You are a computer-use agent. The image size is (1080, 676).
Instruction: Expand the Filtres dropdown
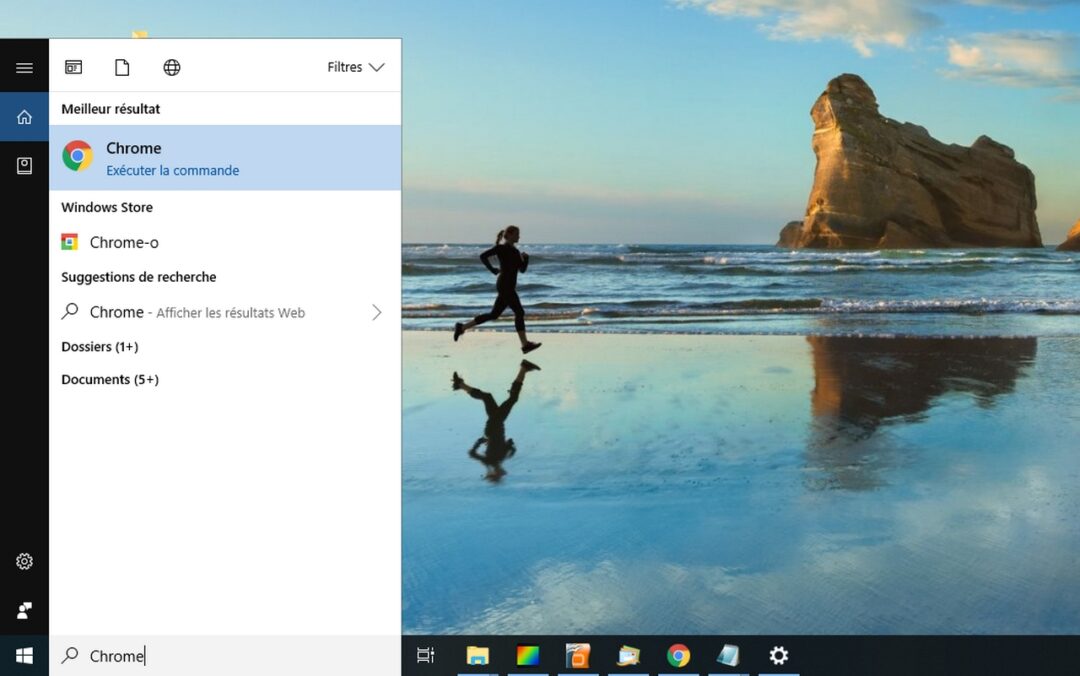point(355,68)
